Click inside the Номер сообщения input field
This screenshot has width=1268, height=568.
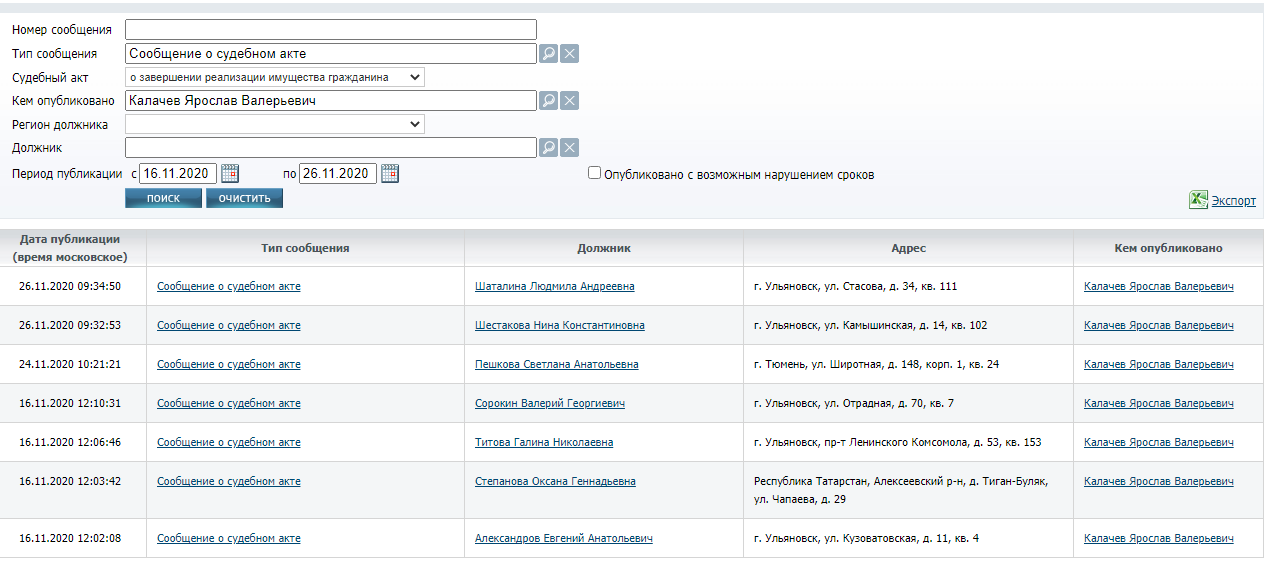point(330,30)
